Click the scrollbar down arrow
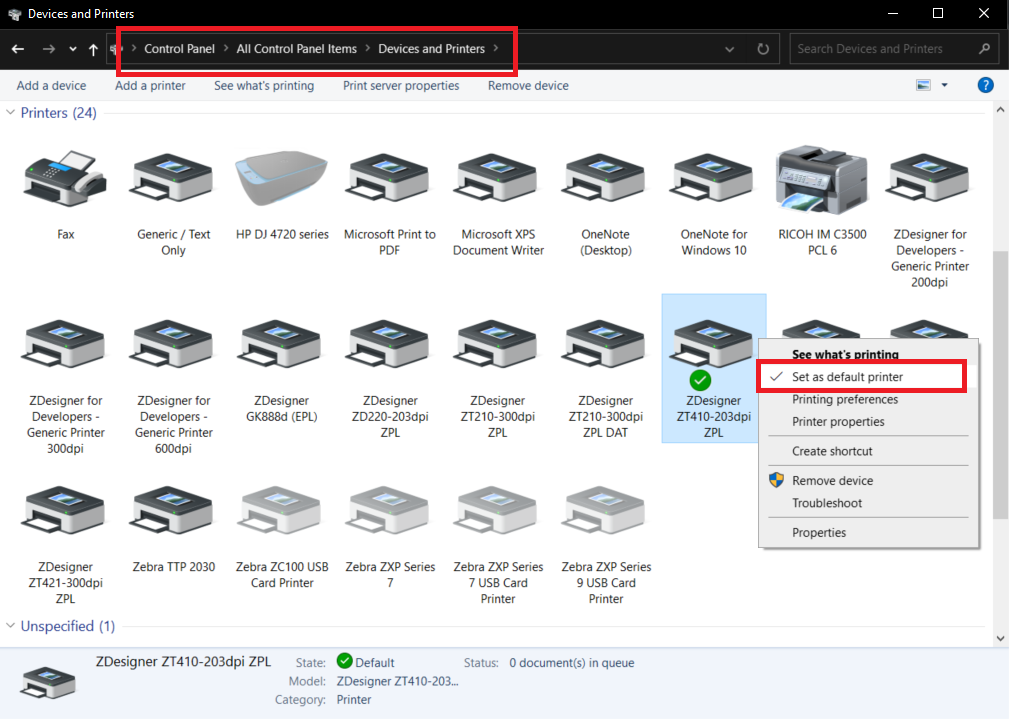The width and height of the screenshot is (1009, 719). [x=1000, y=639]
